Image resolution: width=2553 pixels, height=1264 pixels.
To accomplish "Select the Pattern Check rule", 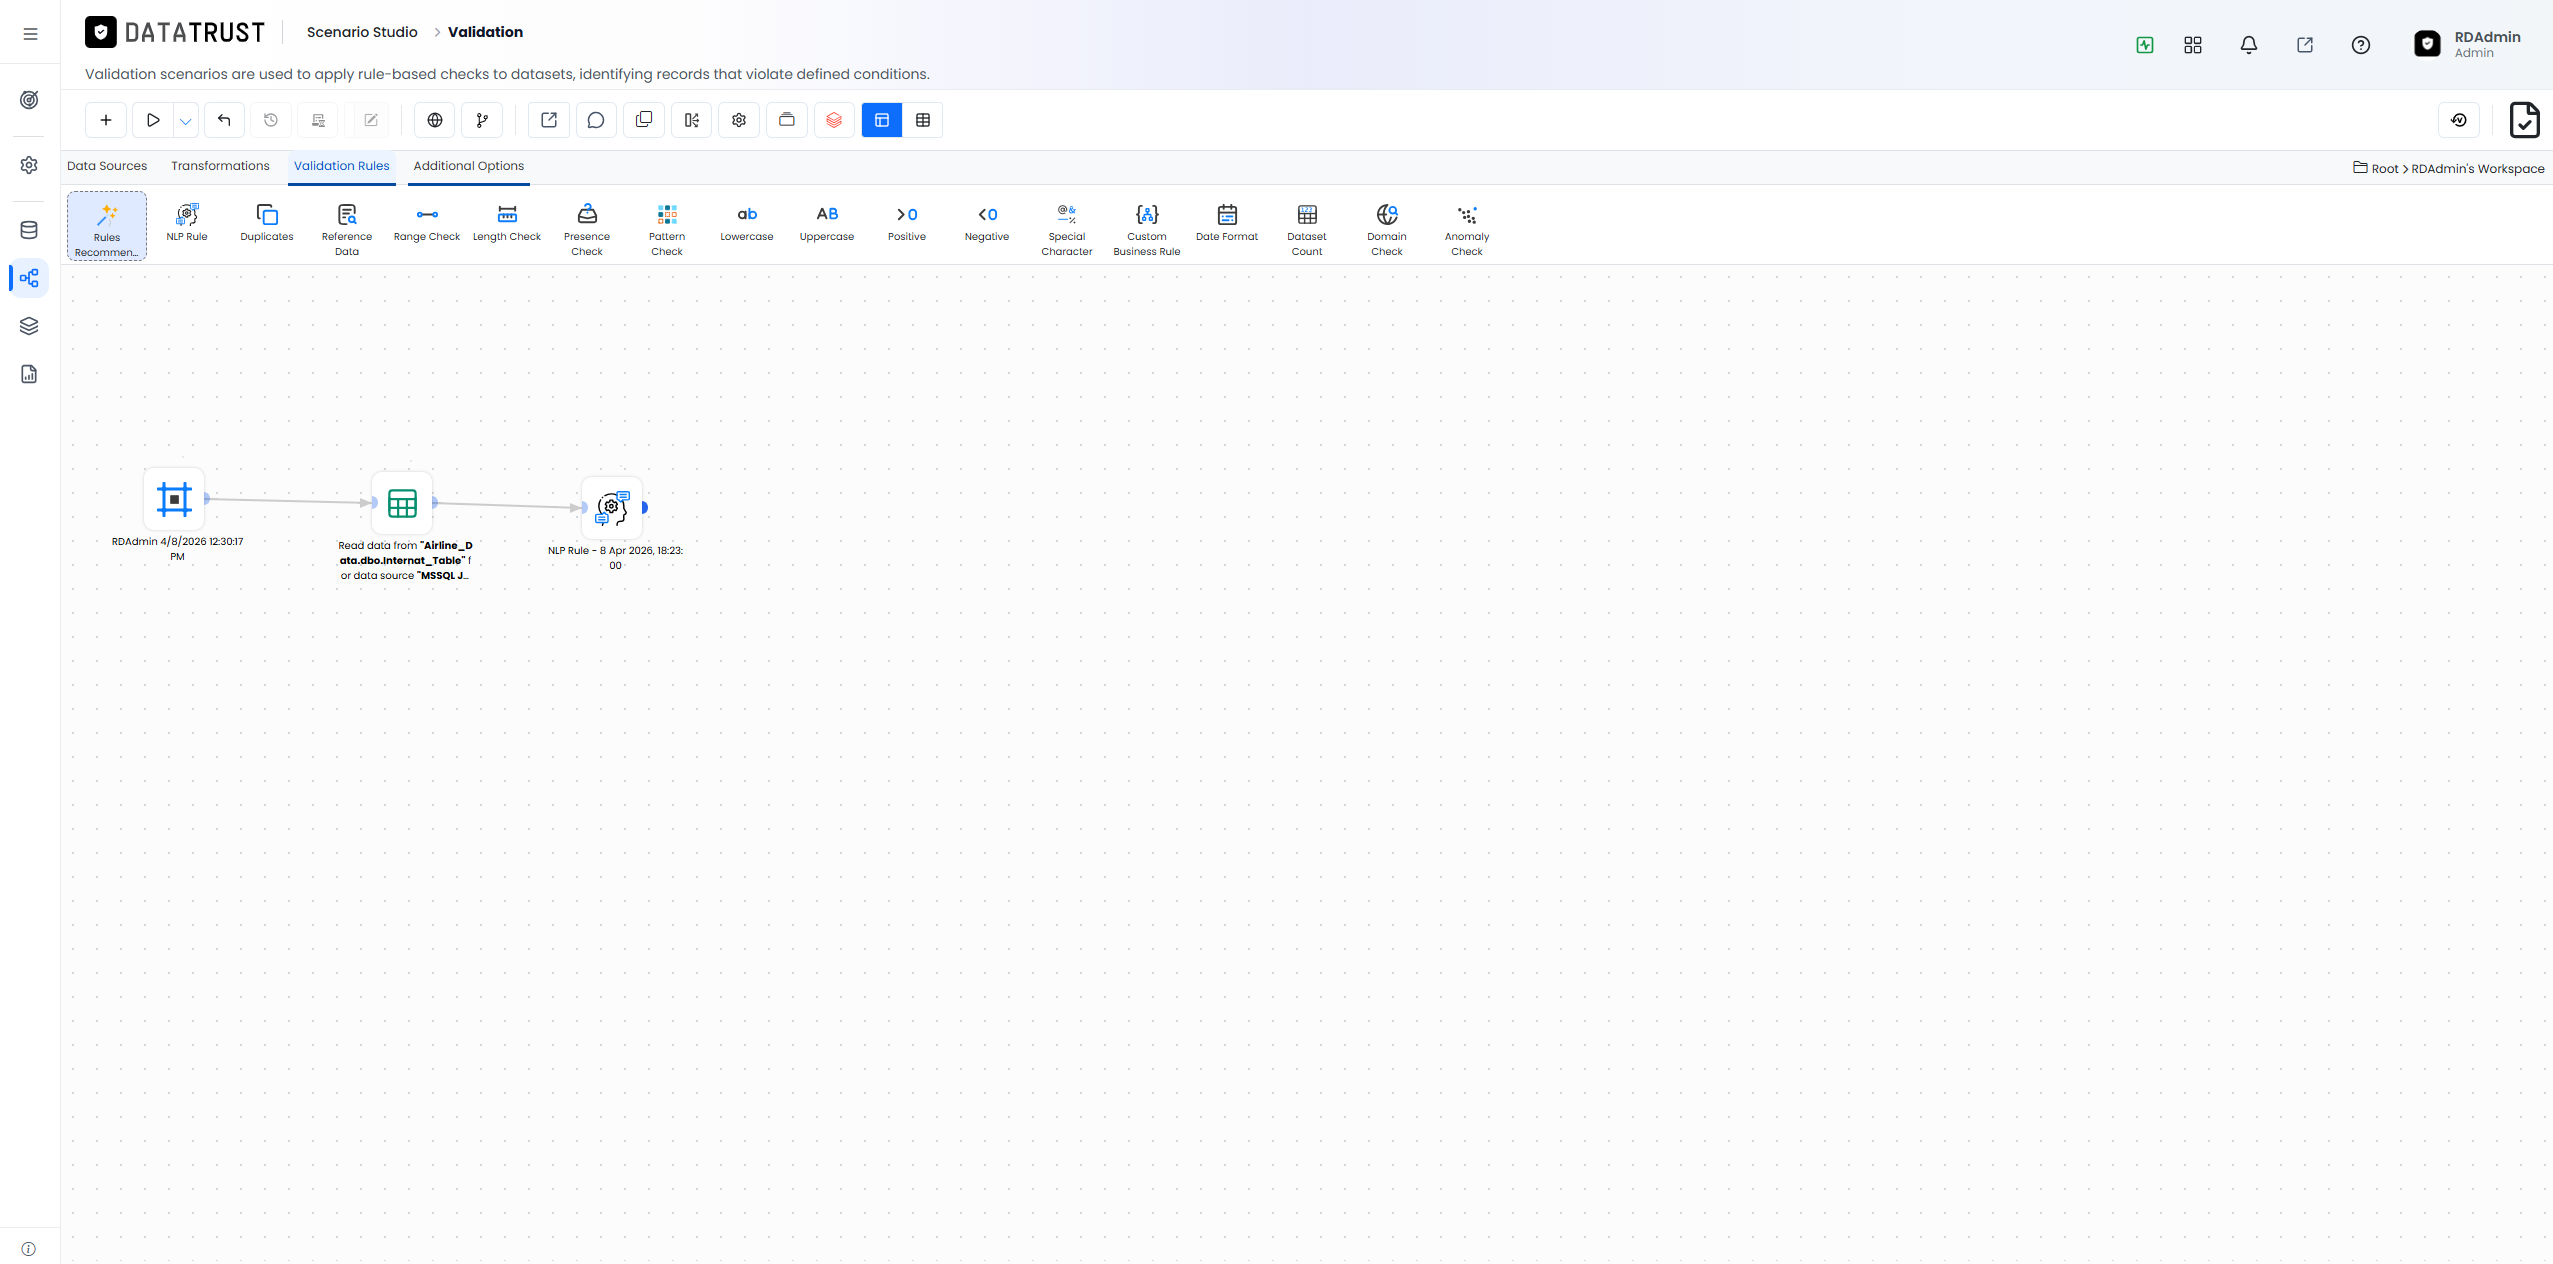I will 667,229.
